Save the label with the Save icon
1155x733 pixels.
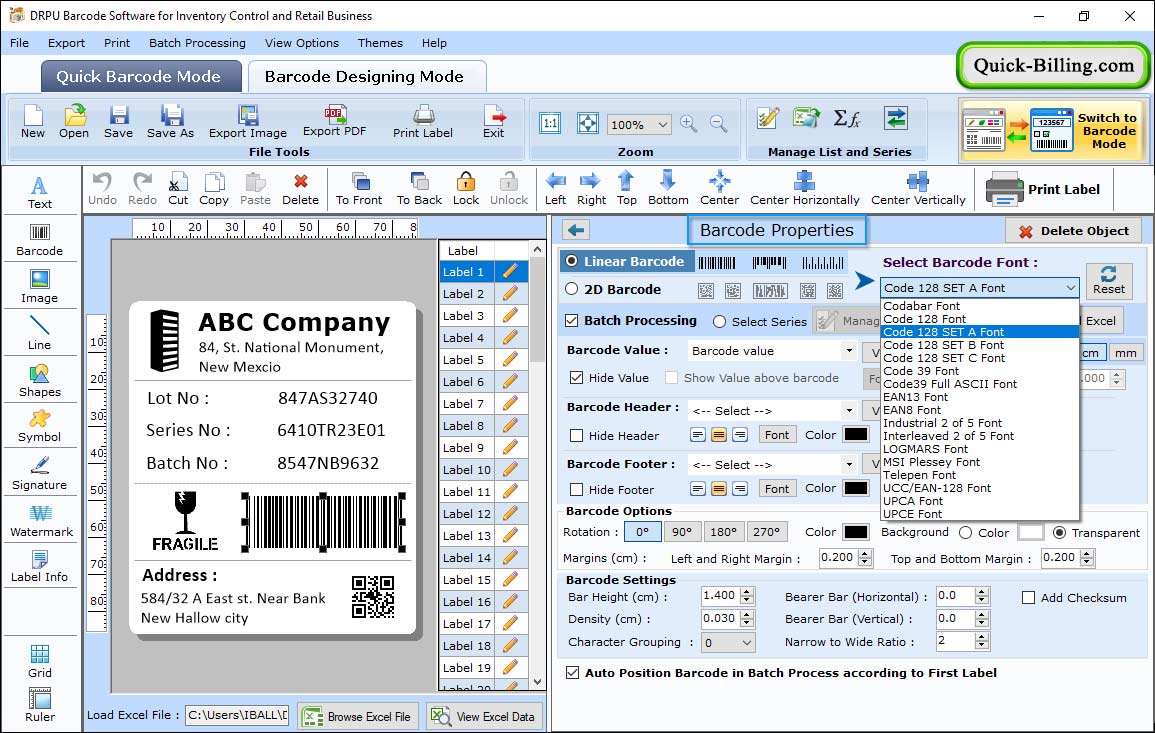pos(118,122)
